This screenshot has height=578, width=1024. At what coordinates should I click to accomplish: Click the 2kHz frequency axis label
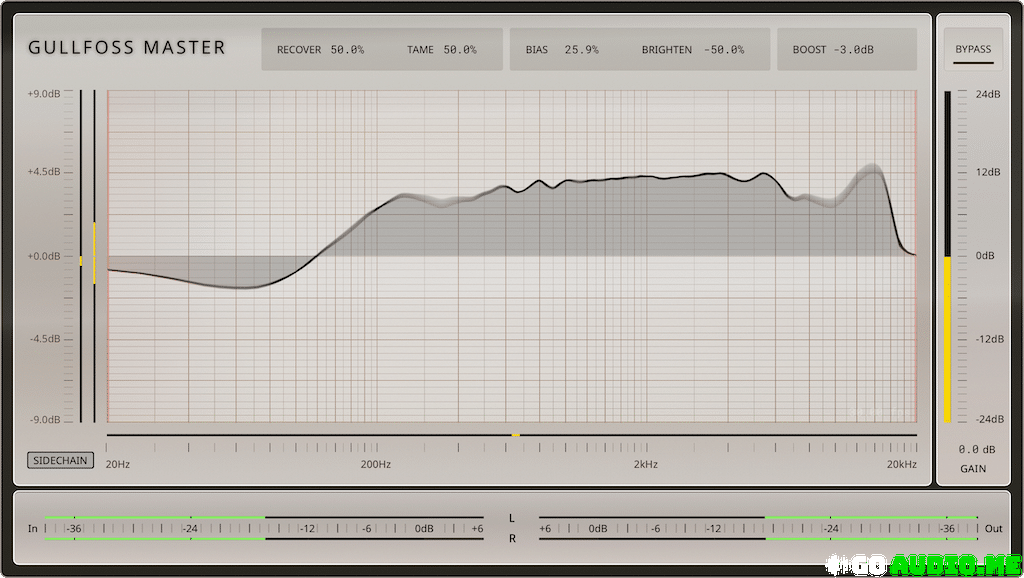coord(645,464)
